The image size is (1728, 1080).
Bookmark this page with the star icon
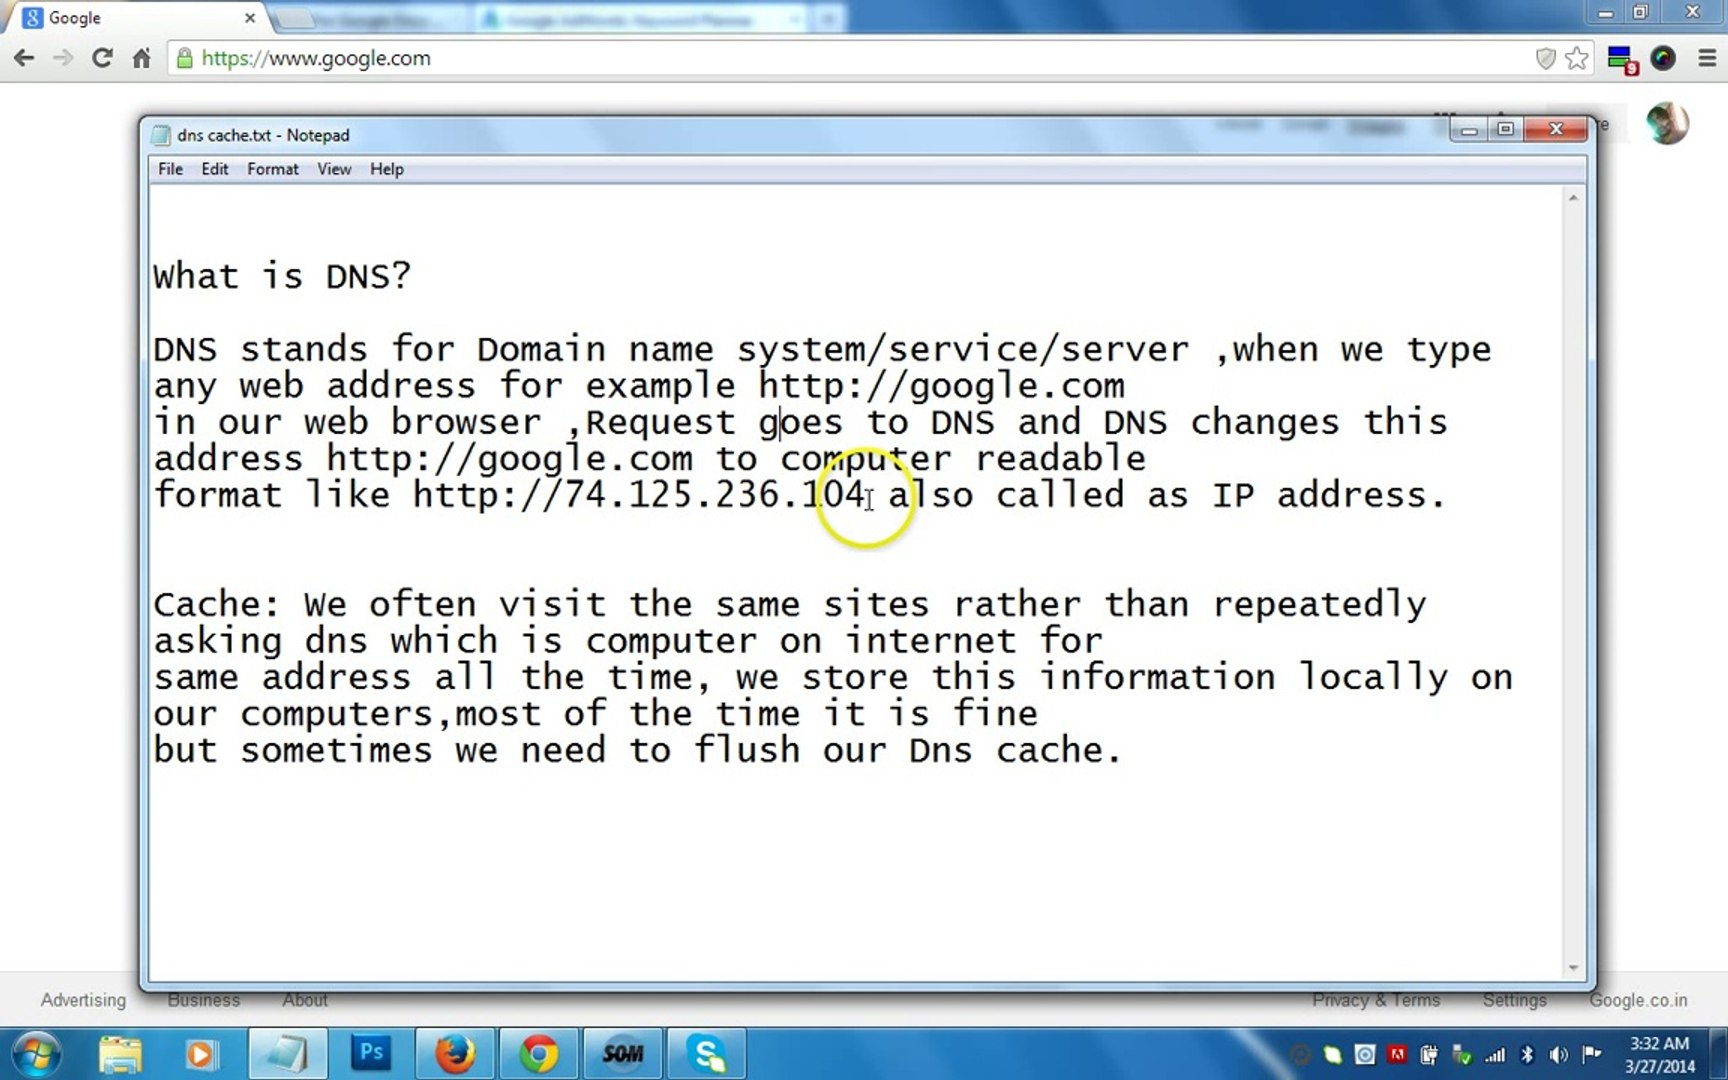click(1577, 58)
